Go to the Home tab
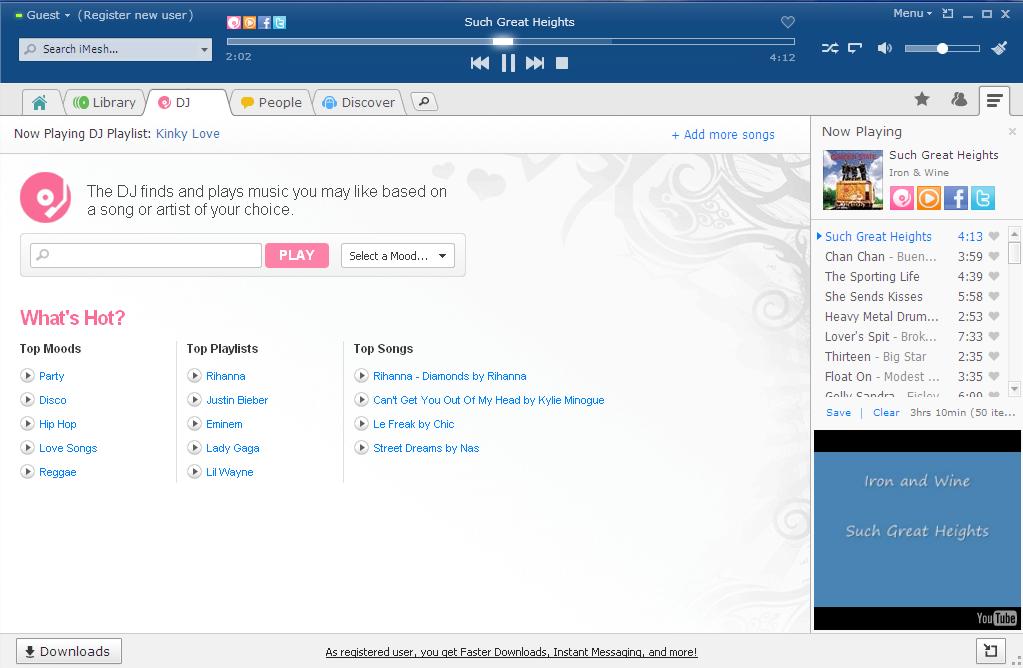The width and height of the screenshot is (1023, 668). (x=39, y=102)
